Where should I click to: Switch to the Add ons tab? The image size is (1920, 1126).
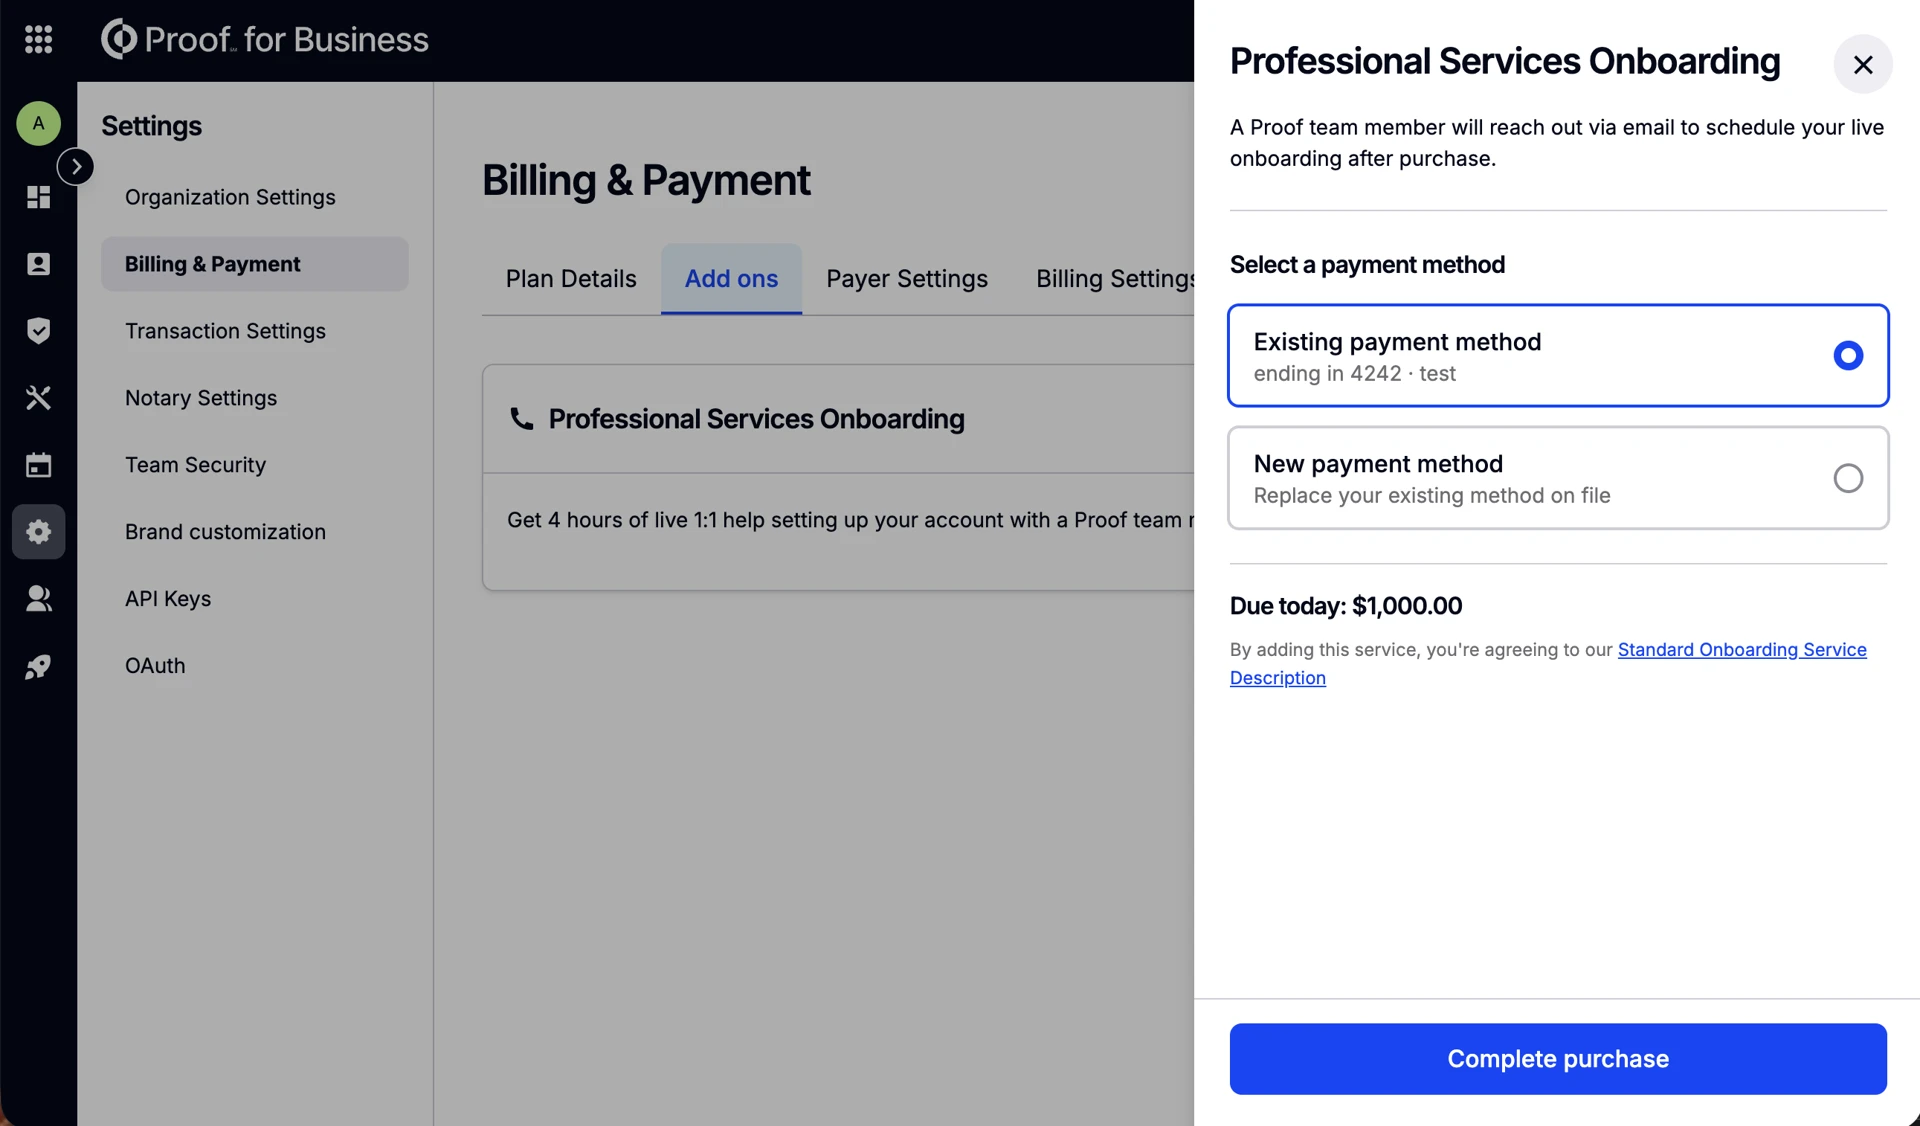[731, 279]
